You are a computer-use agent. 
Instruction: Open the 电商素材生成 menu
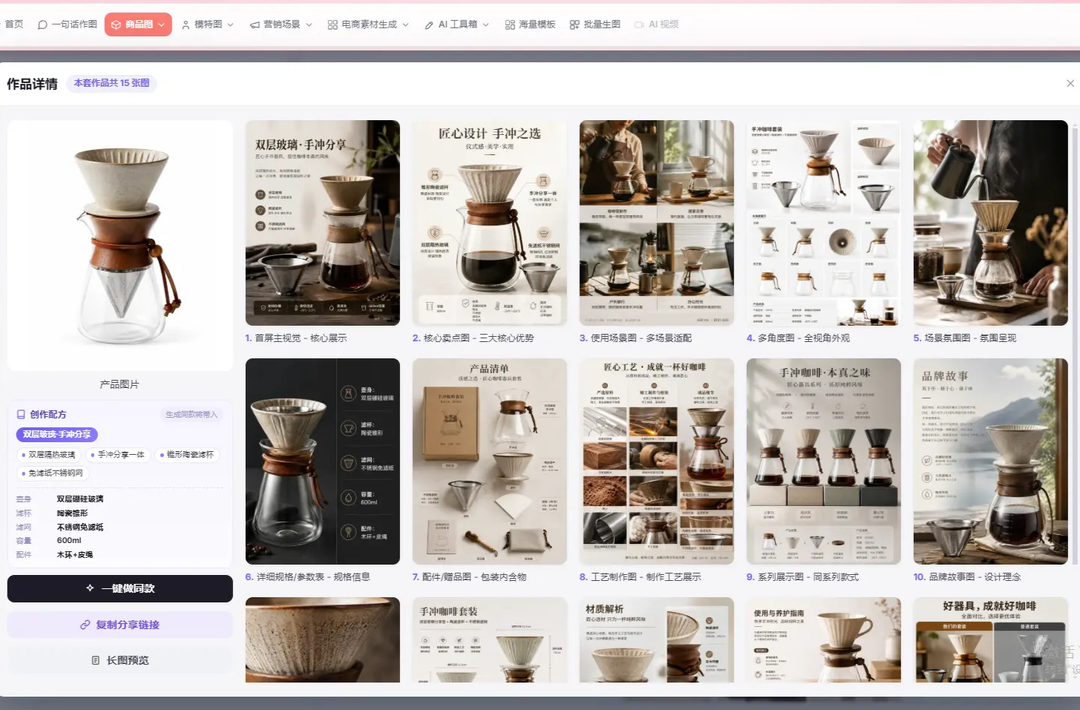368,24
